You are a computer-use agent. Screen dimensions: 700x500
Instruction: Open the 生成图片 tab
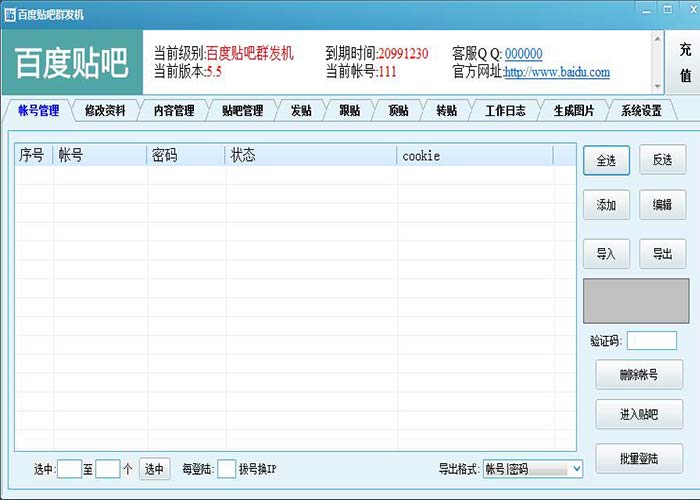point(574,110)
